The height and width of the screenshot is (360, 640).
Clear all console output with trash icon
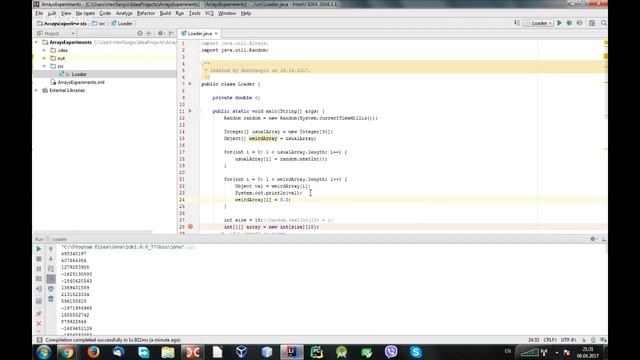click(x=51, y=299)
